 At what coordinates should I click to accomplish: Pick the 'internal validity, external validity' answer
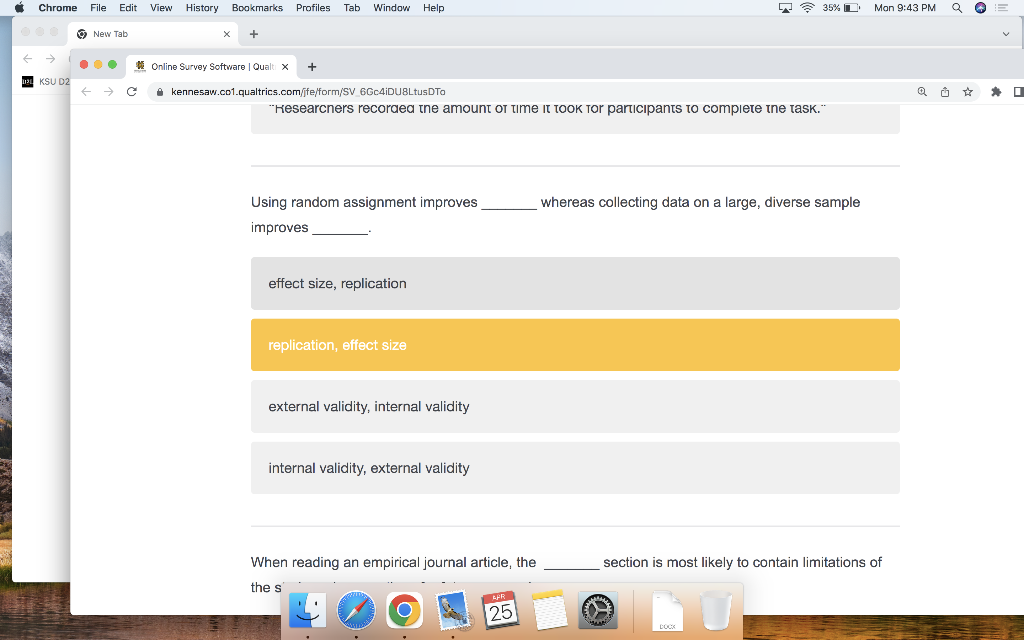click(x=575, y=467)
